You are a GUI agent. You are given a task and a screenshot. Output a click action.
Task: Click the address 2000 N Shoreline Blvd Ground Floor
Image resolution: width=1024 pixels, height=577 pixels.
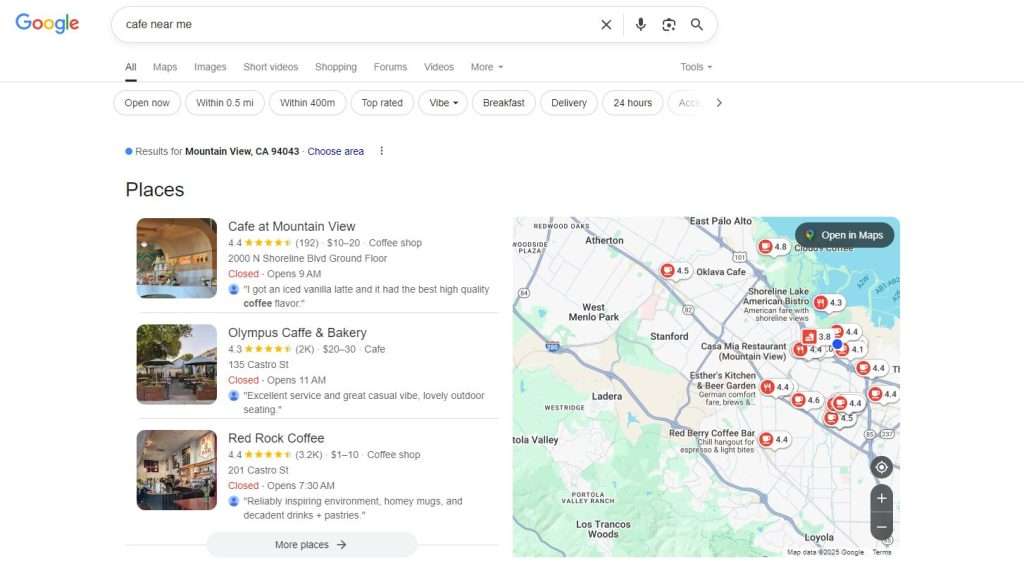pyautogui.click(x=308, y=258)
